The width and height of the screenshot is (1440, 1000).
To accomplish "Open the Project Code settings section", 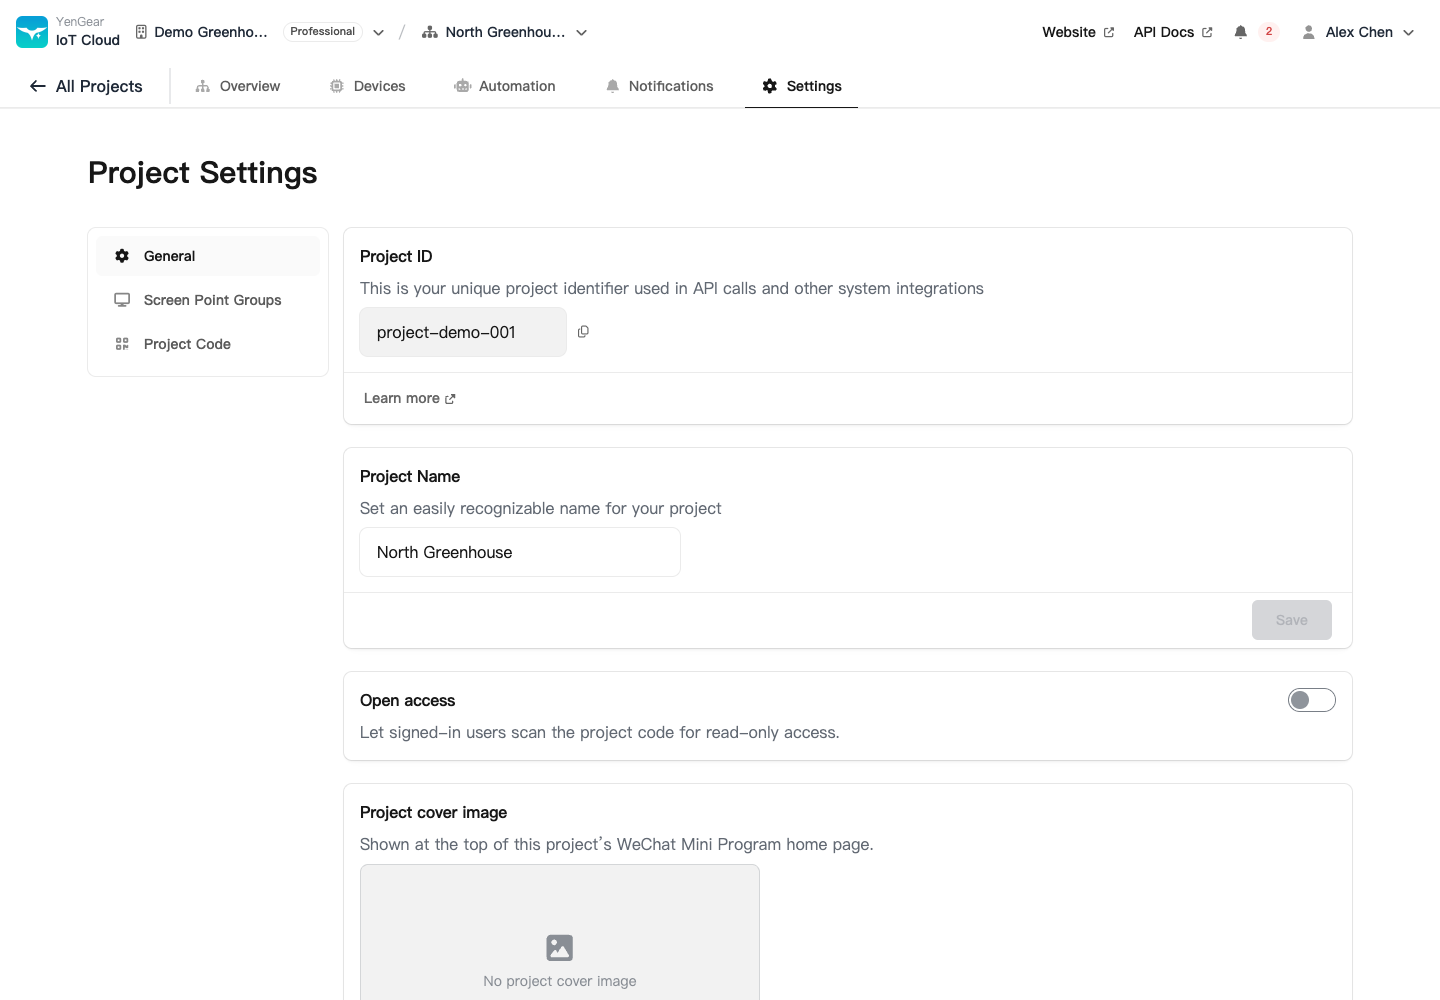I will [208, 344].
